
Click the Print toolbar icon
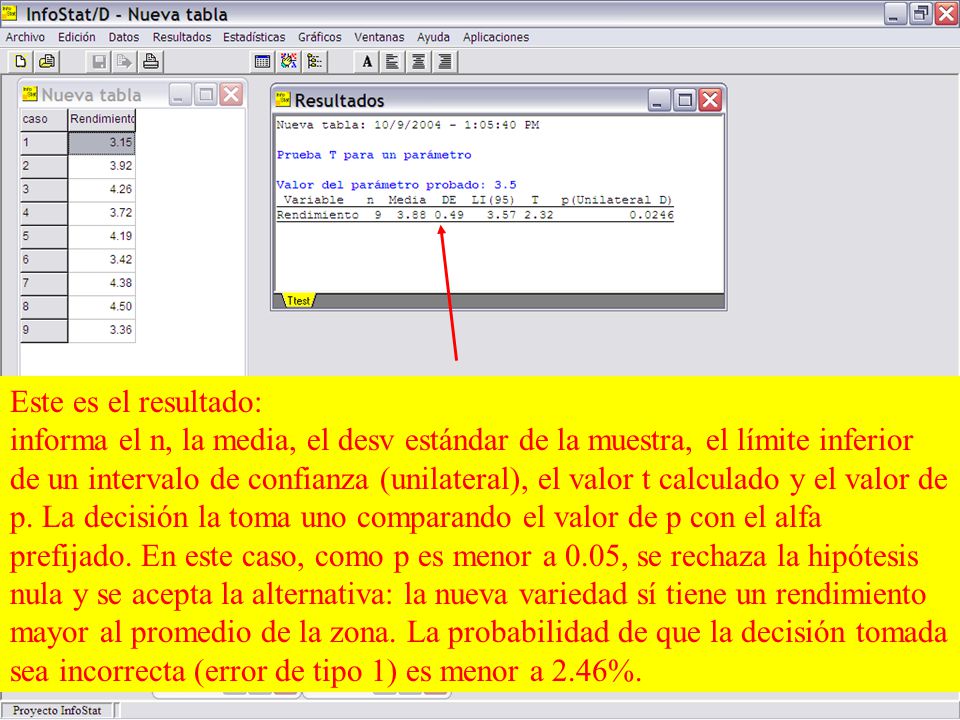(x=151, y=61)
